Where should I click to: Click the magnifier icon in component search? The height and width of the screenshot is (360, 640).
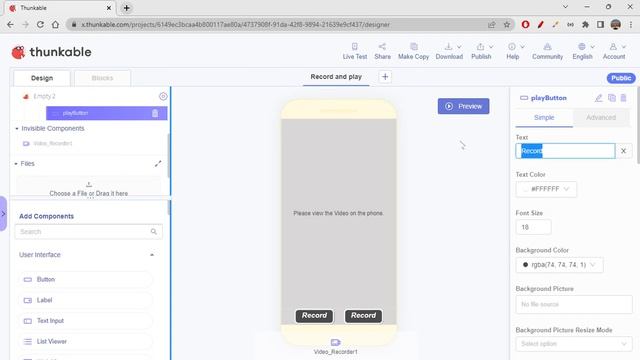point(153,231)
